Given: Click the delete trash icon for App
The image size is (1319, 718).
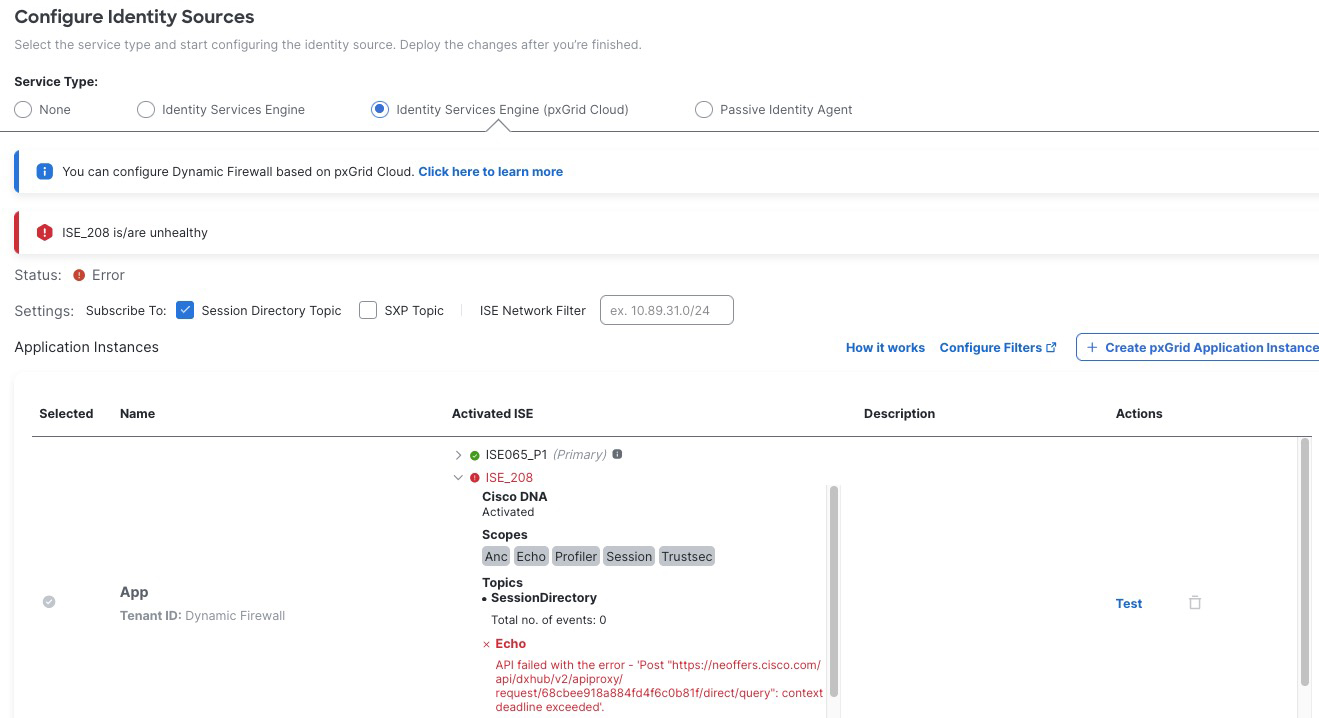Looking at the screenshot, I should pyautogui.click(x=1194, y=603).
